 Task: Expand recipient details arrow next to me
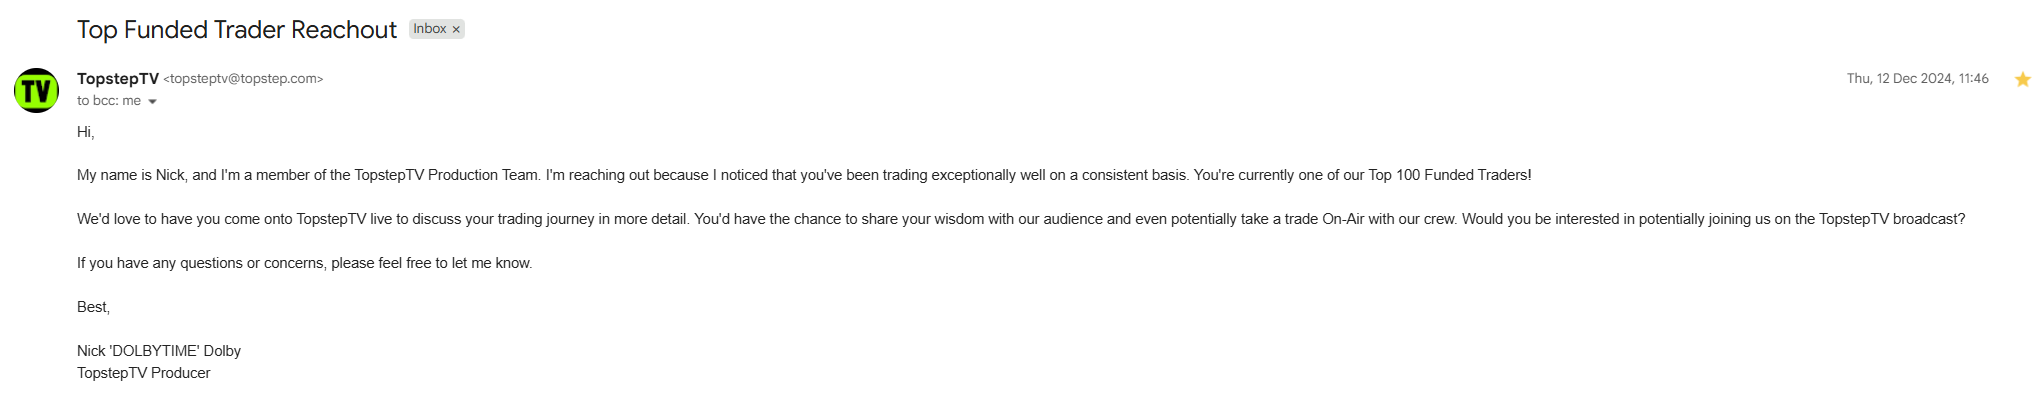152,102
